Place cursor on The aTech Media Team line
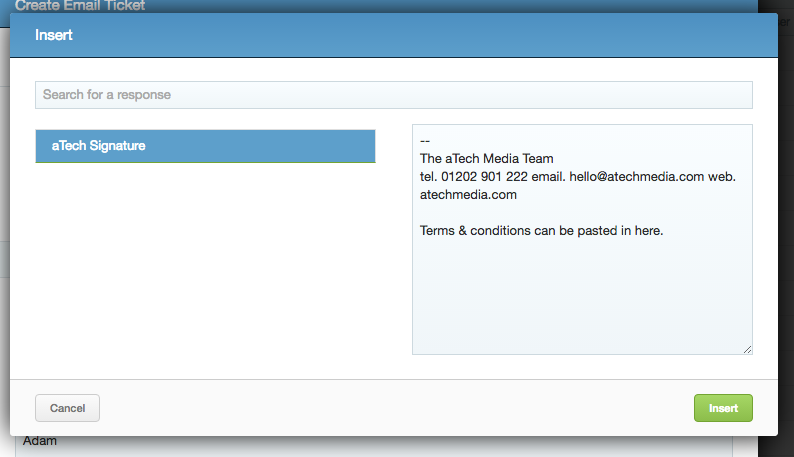794x457 pixels. click(486, 159)
